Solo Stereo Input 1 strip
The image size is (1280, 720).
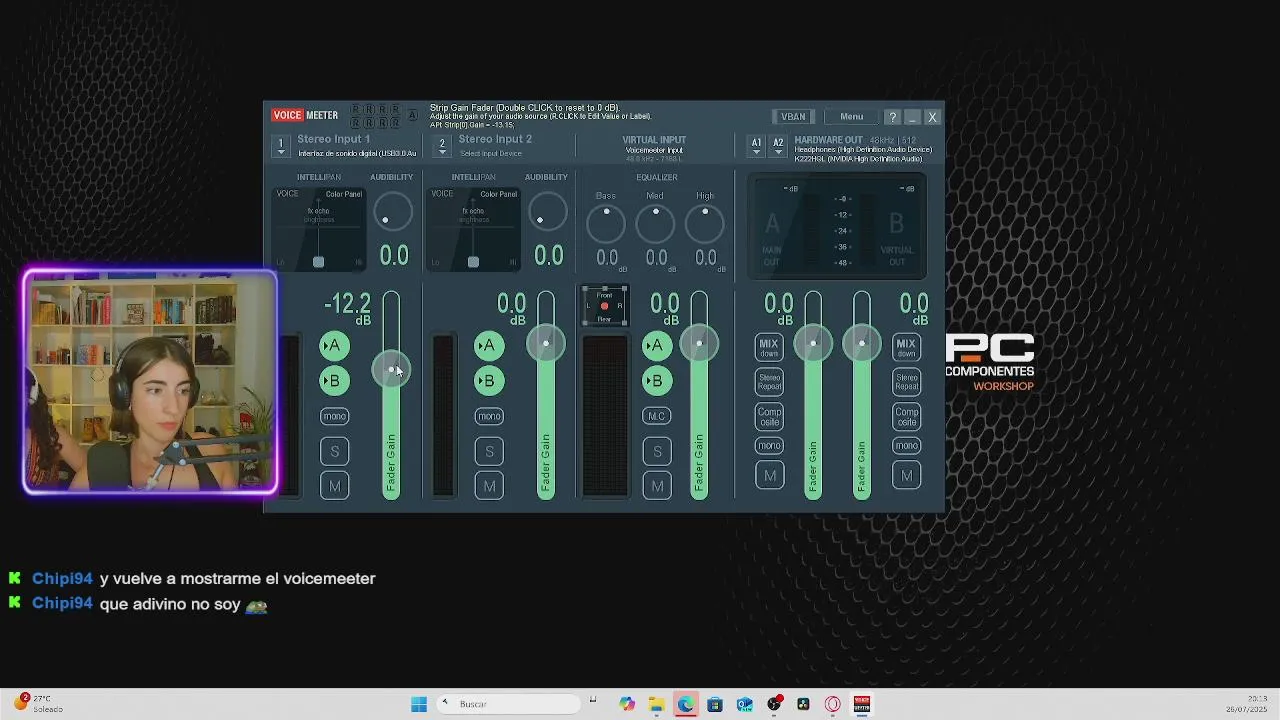pos(334,451)
